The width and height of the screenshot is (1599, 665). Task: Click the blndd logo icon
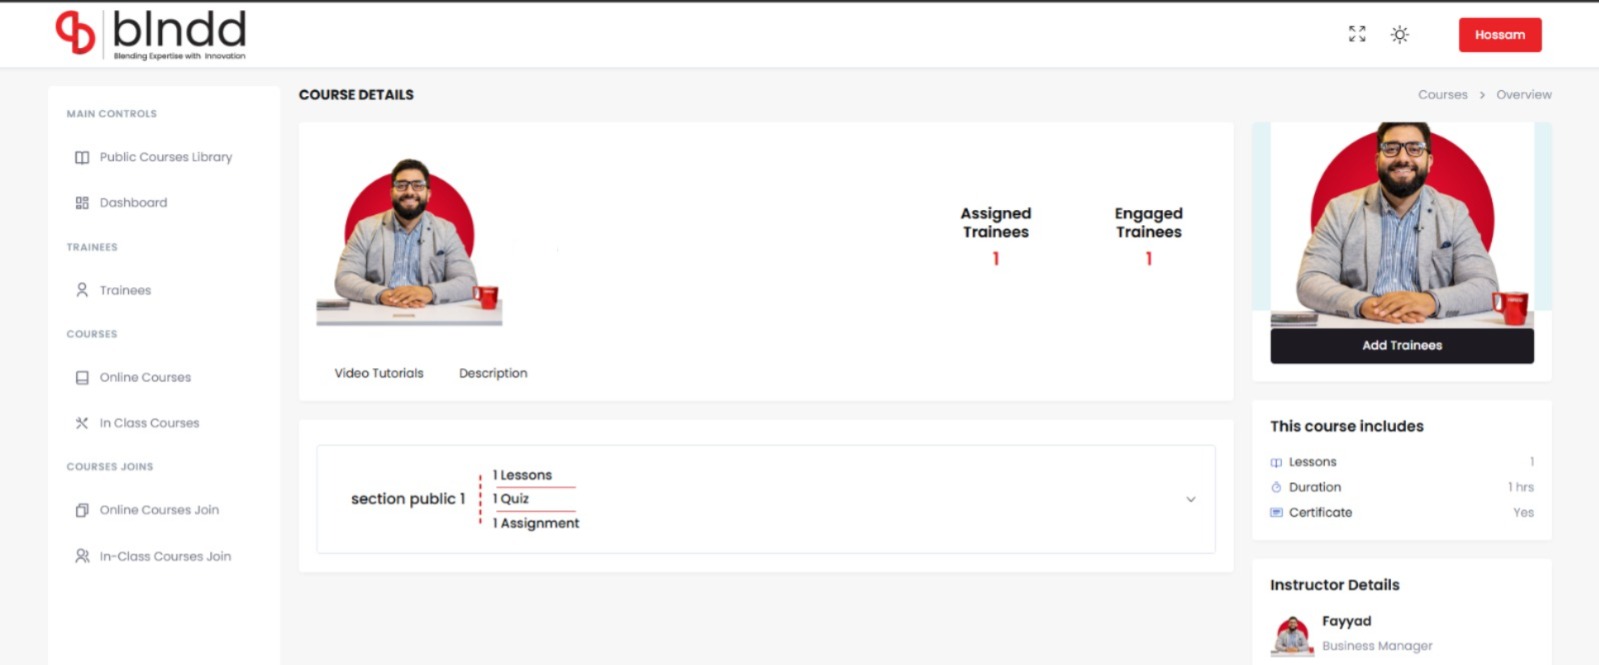coord(76,33)
